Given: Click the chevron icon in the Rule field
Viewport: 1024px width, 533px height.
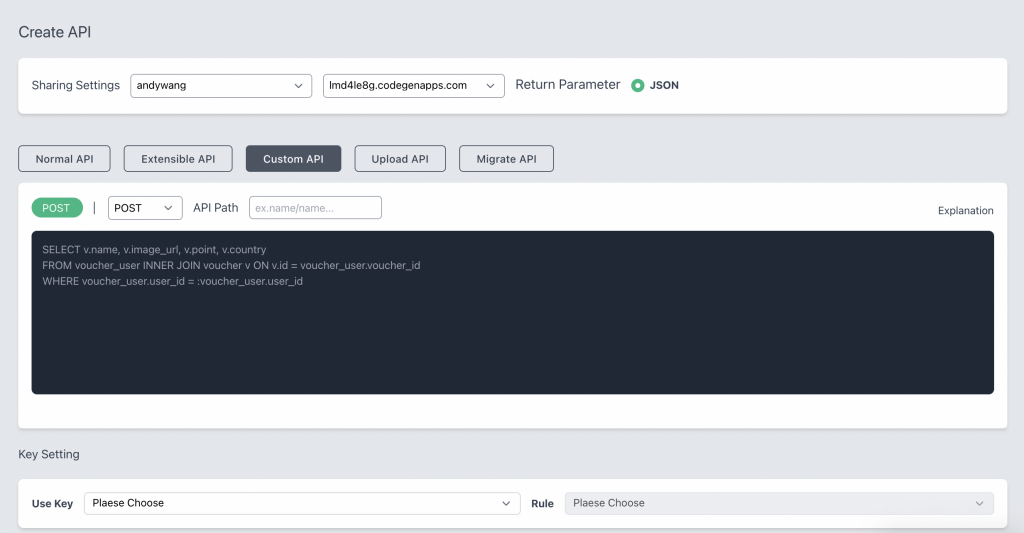Looking at the screenshot, I should pos(979,503).
